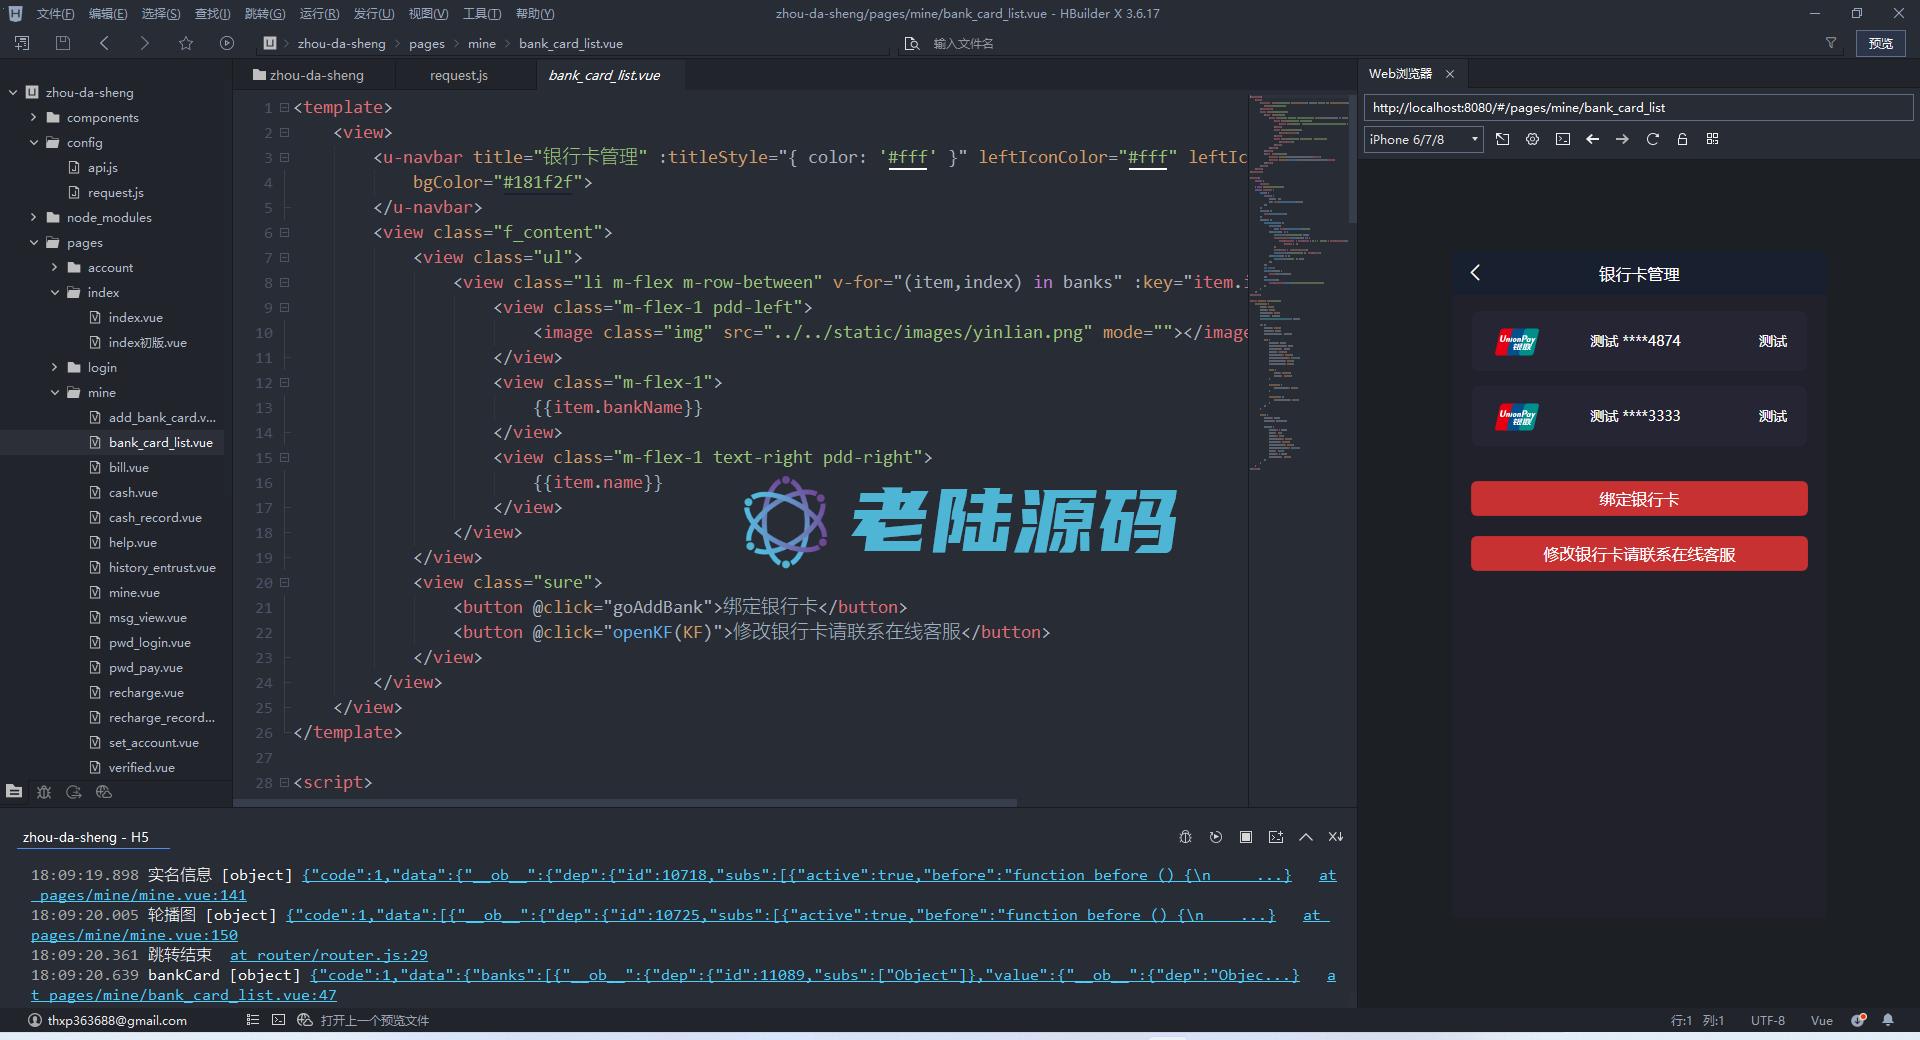Open browser devtools console icon
1920x1040 pixels.
coord(1562,139)
